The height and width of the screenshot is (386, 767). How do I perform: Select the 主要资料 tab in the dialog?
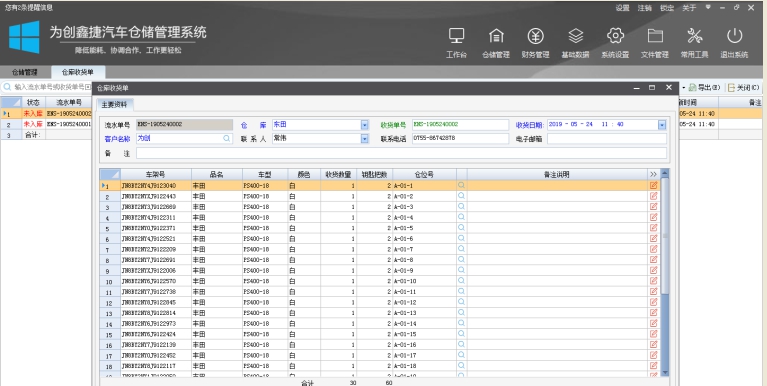114,105
